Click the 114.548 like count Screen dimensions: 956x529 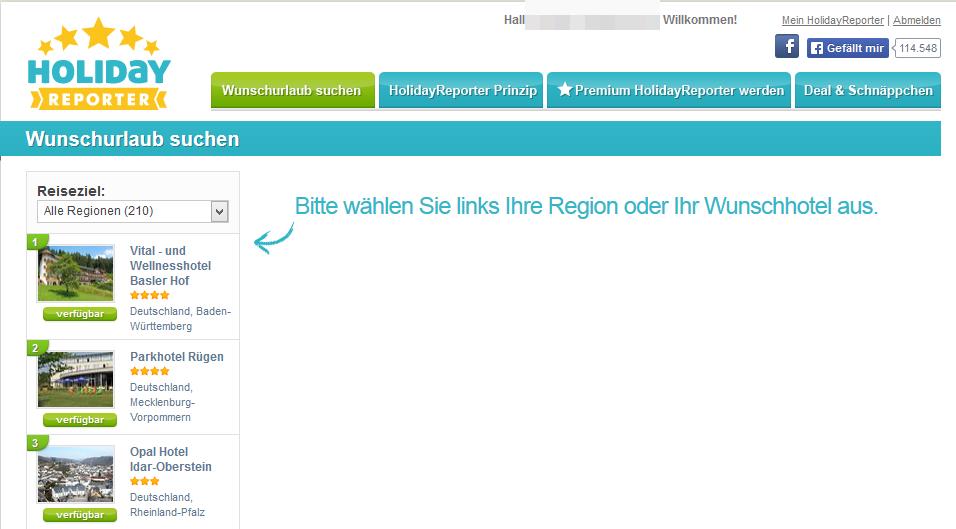point(918,48)
